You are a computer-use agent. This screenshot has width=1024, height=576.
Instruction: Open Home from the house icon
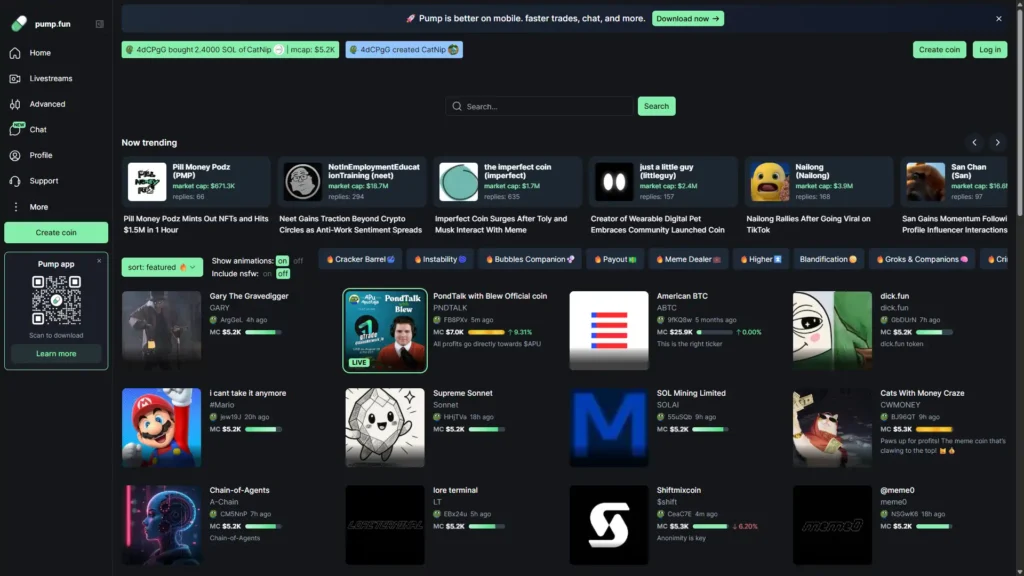pyautogui.click(x=15, y=53)
